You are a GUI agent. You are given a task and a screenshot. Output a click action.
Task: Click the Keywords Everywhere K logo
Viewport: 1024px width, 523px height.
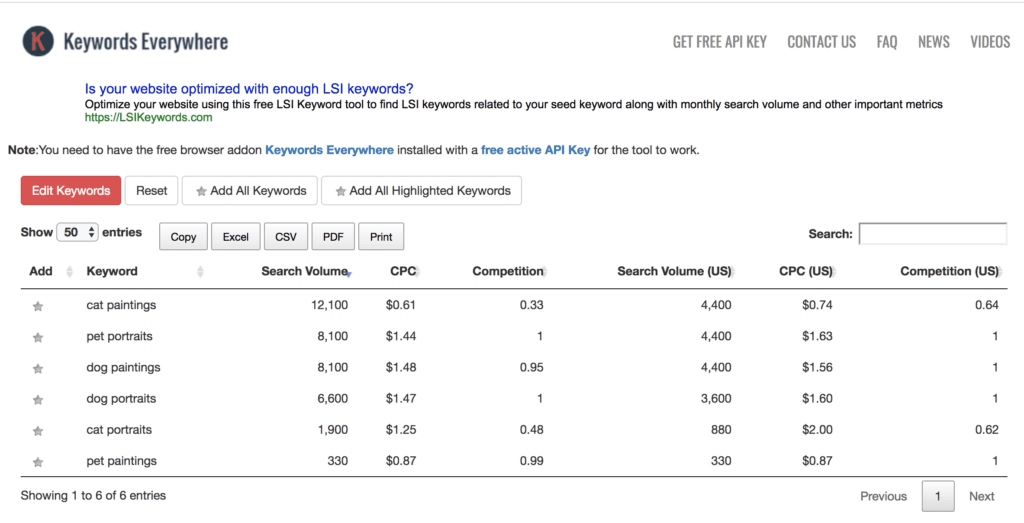pos(38,41)
